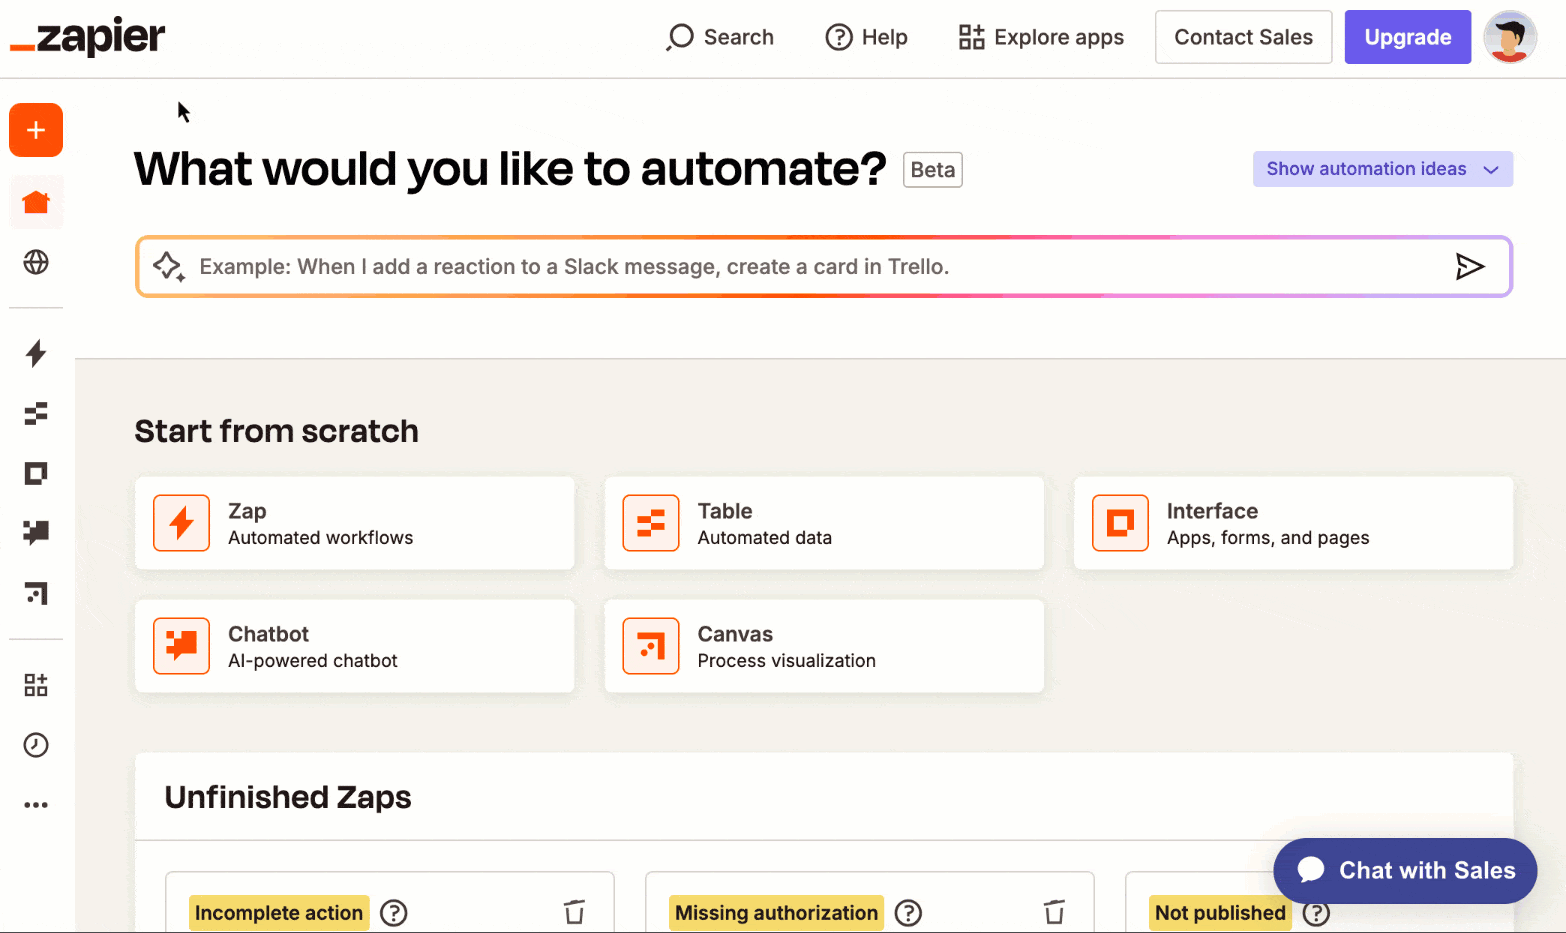Open the Help menu
The height and width of the screenshot is (933, 1566).
[866, 37]
